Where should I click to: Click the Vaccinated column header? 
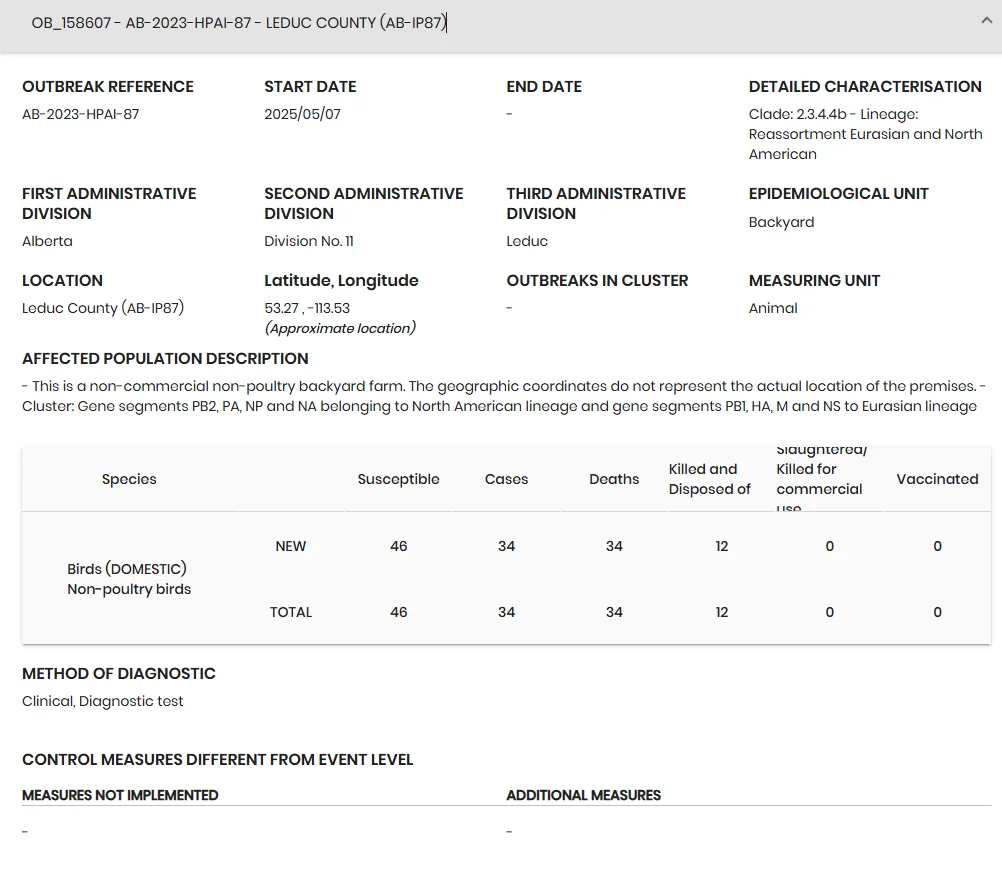[x=937, y=479]
